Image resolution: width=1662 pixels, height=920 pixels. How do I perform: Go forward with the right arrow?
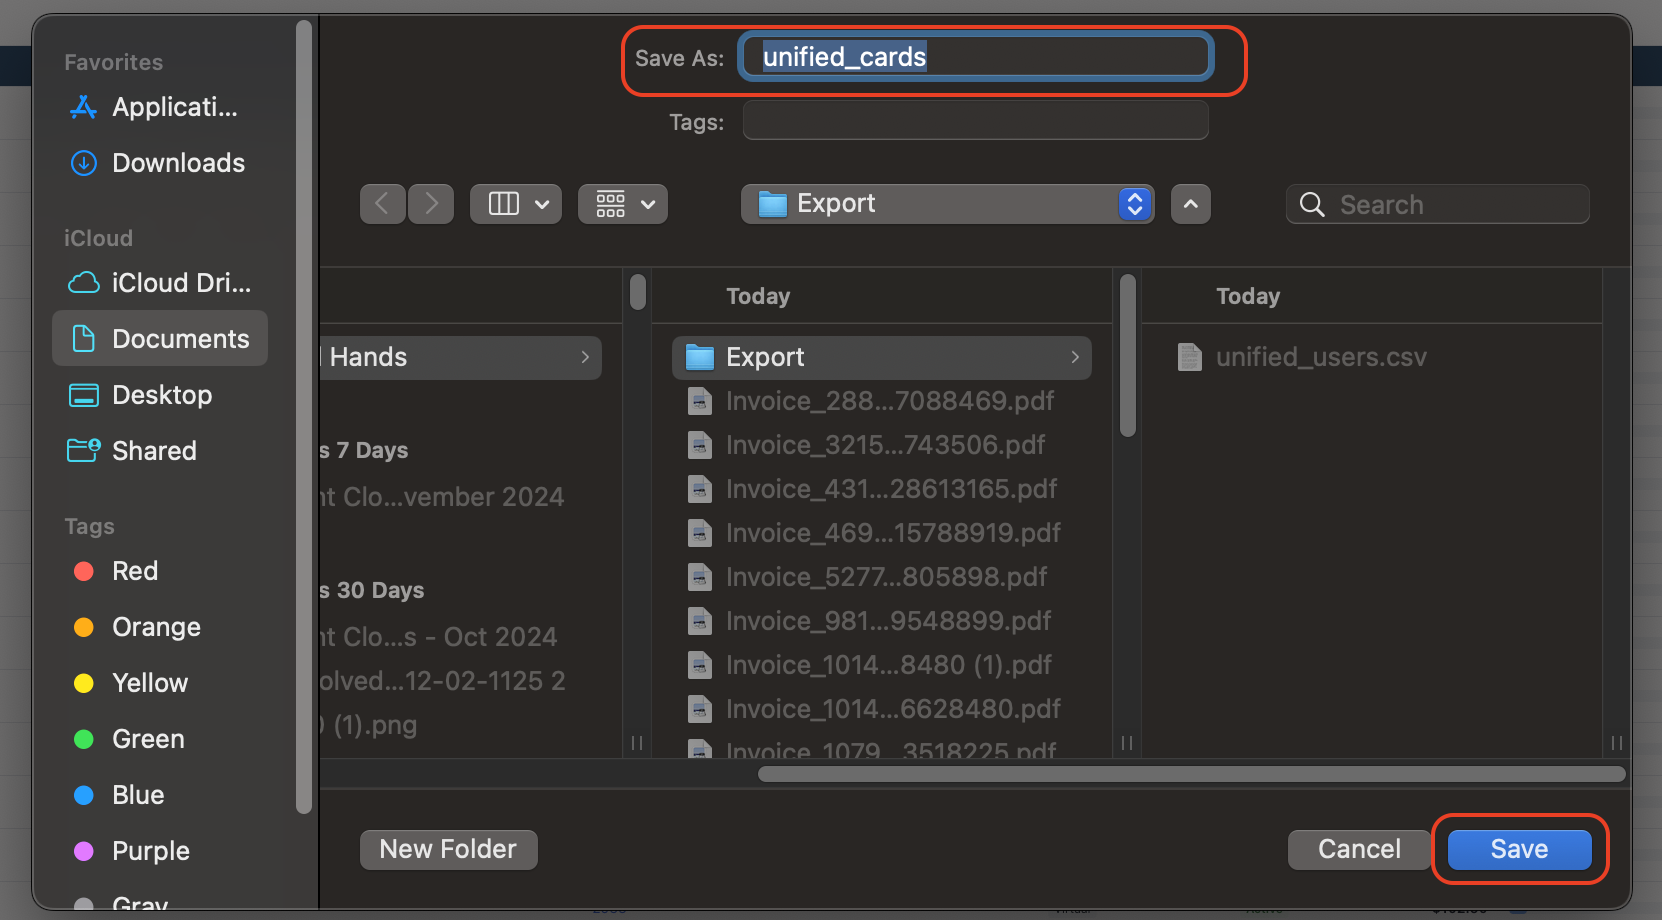pos(431,204)
